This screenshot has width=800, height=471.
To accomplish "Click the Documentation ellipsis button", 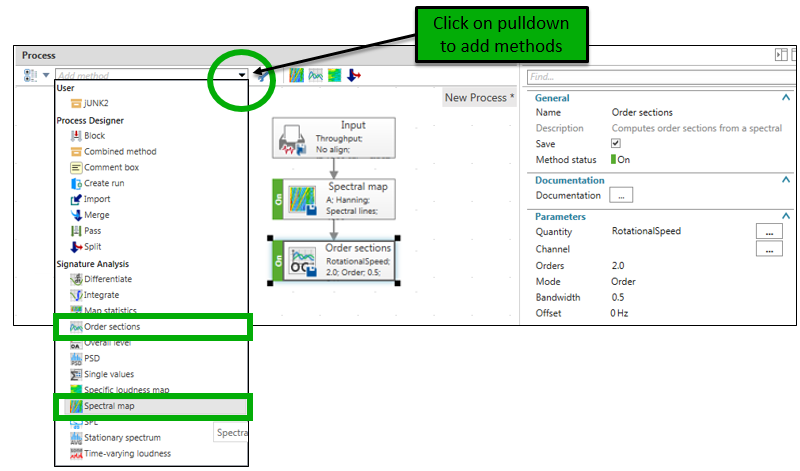I will 621,196.
